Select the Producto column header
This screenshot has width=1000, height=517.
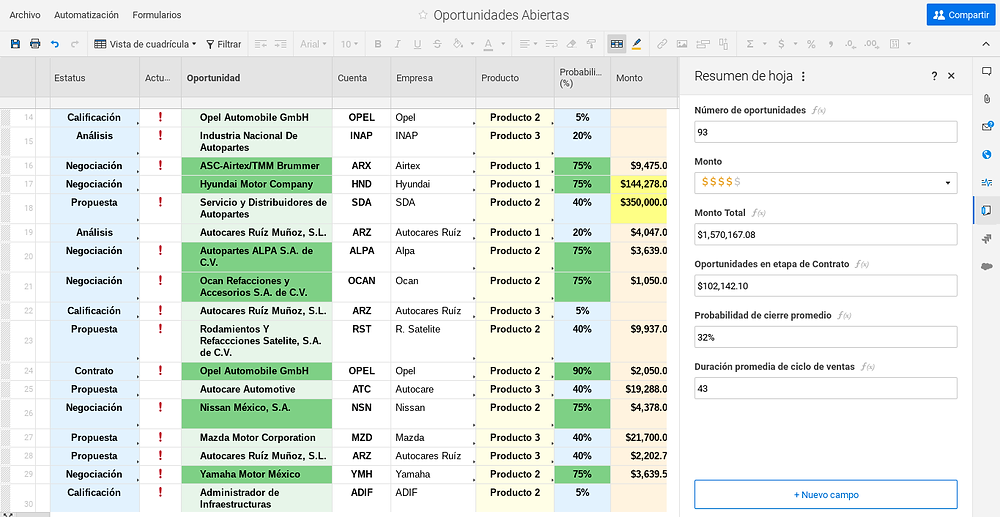[515, 78]
